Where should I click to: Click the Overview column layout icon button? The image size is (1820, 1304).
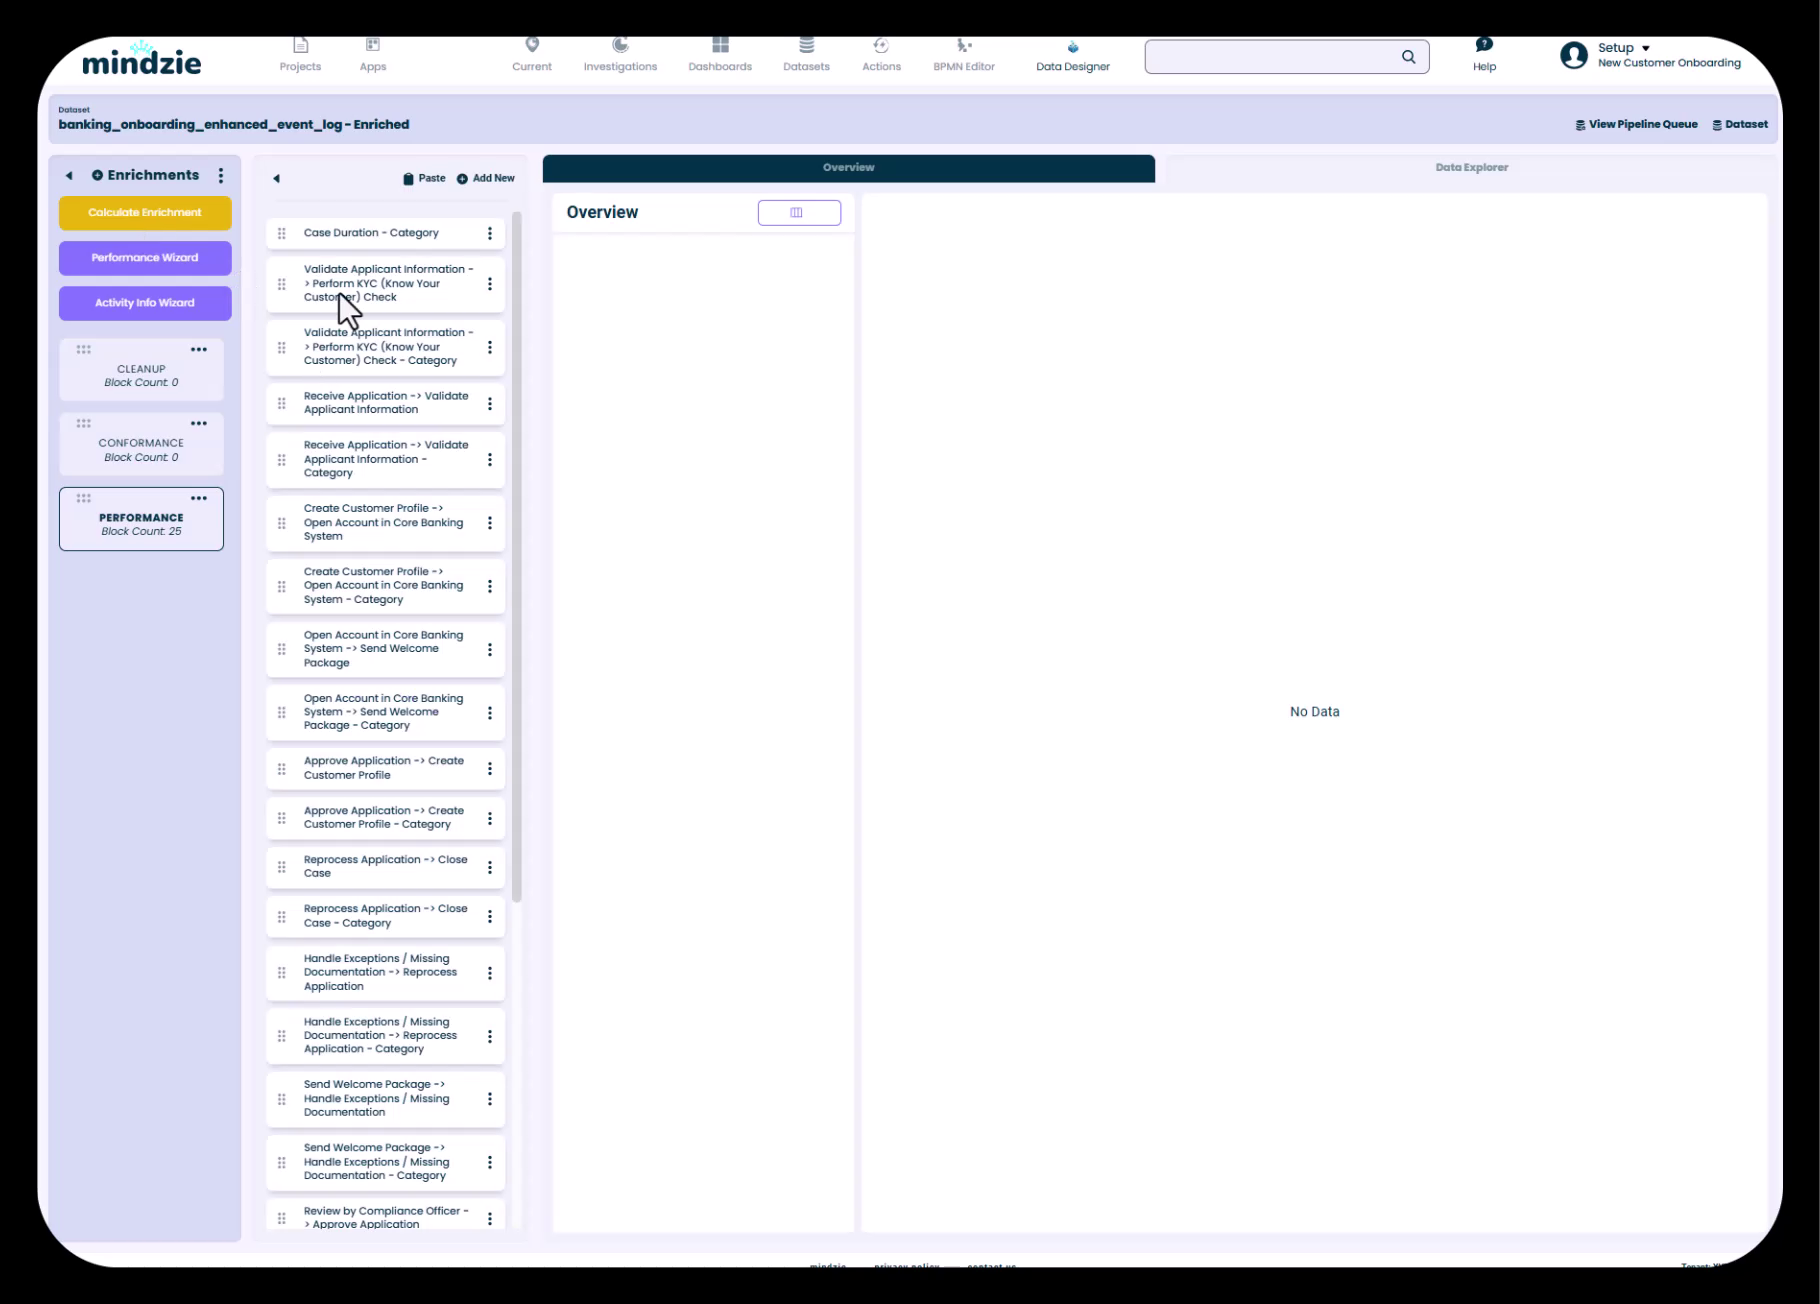(x=798, y=213)
